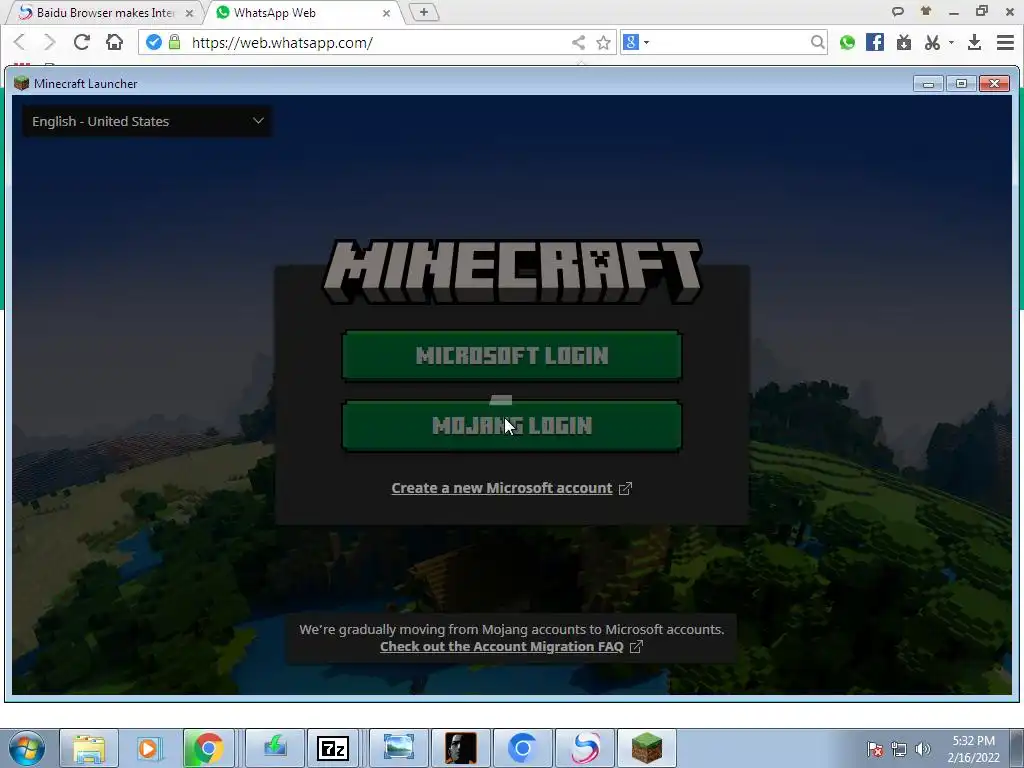Expand the English - United States language dropdown
The image size is (1024, 768).
(148, 121)
